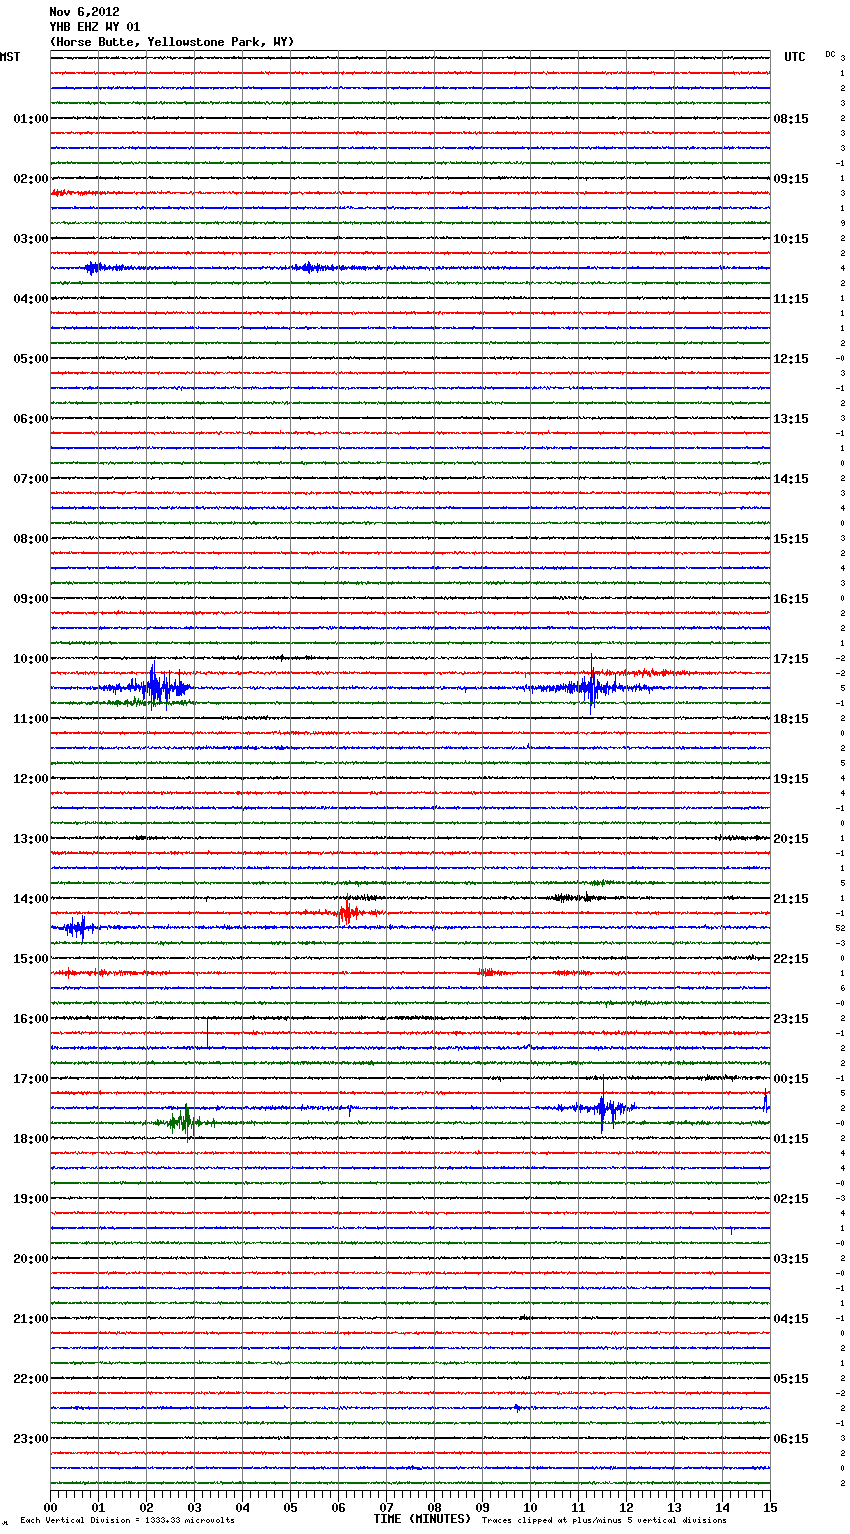The width and height of the screenshot is (850, 1534).
Task: Pick the 13:15 UTC time label
Action: (x=791, y=419)
